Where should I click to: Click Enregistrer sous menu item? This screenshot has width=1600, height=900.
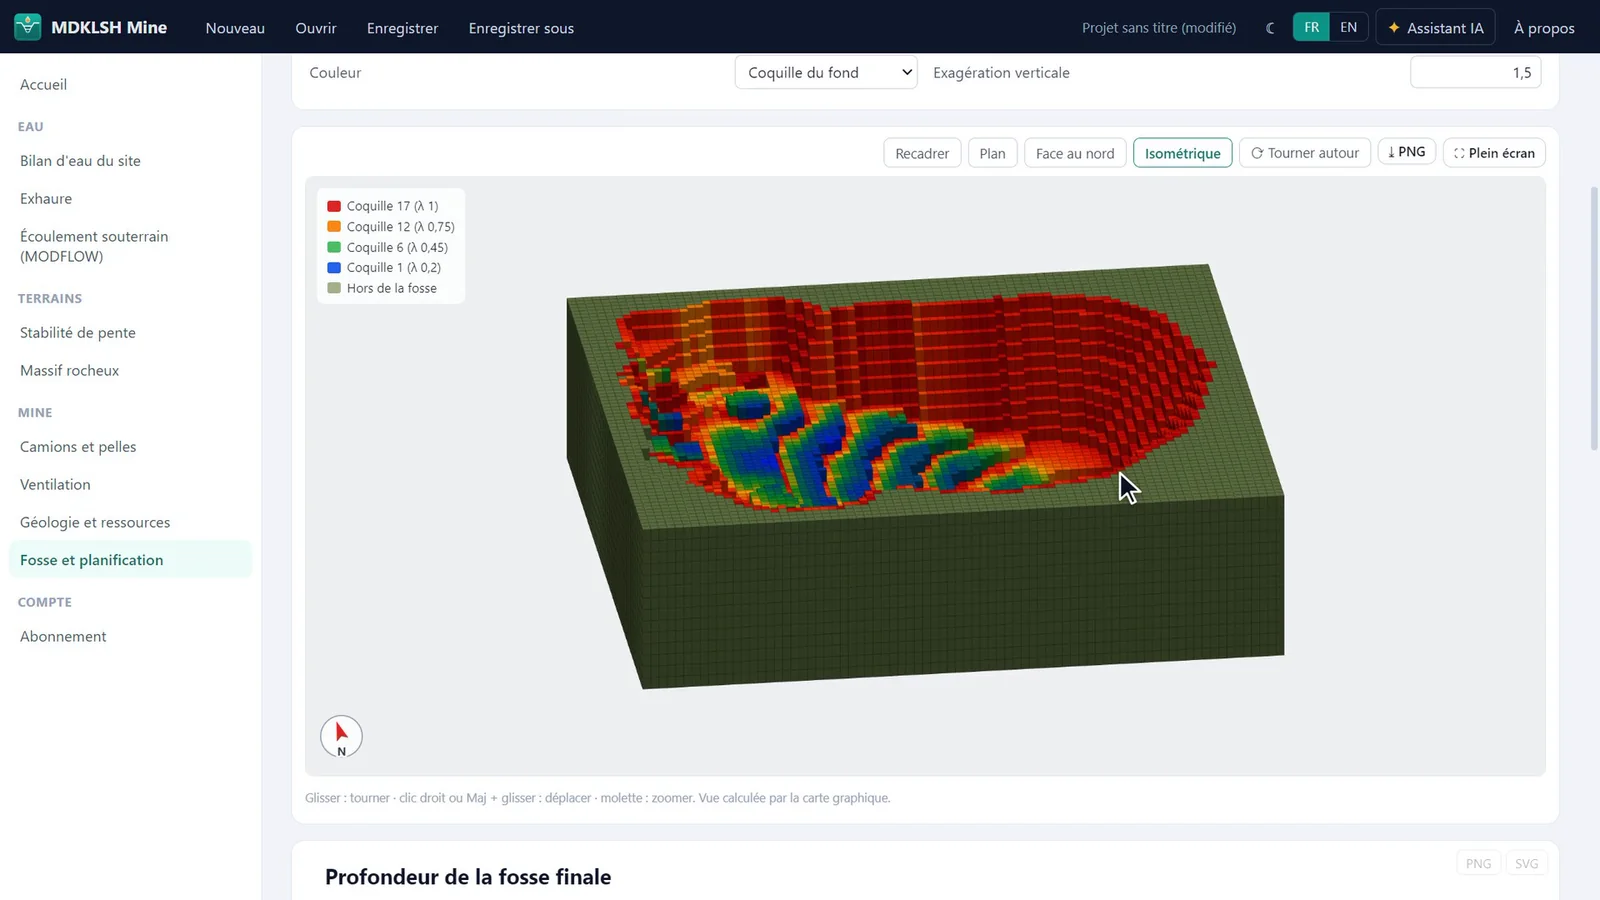coord(521,28)
